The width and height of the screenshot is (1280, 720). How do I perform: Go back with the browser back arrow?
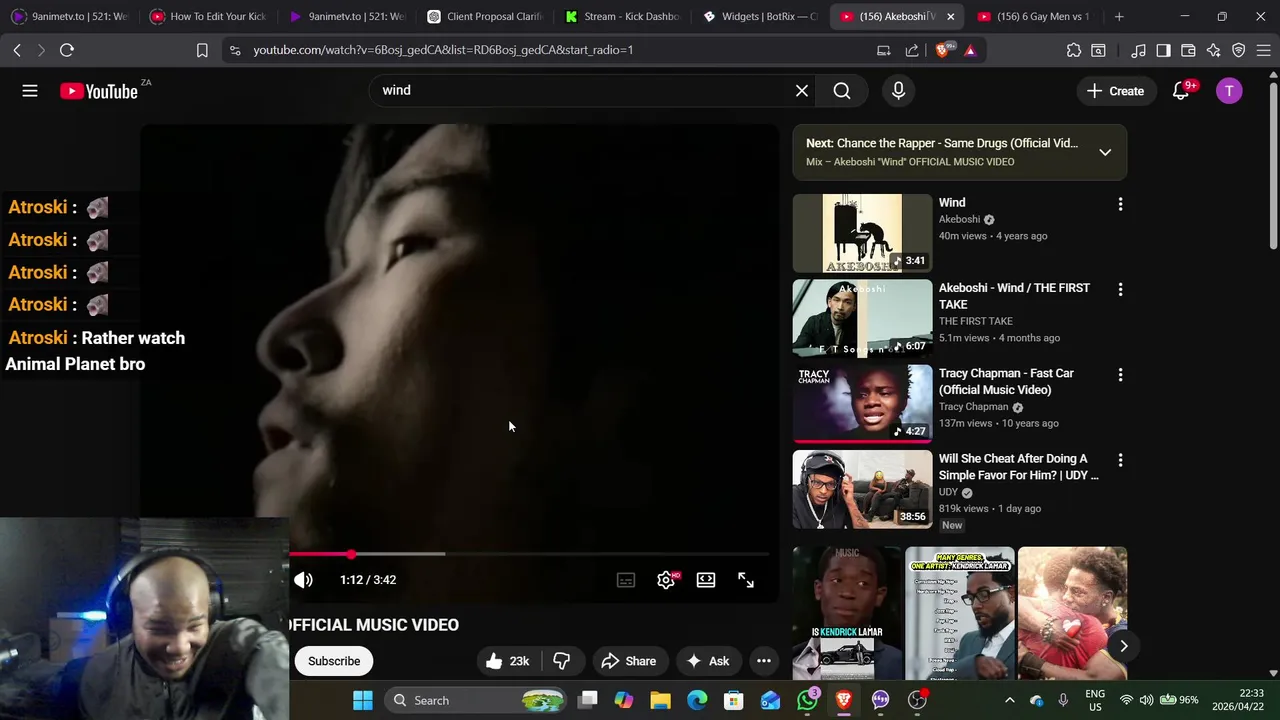tap(17, 50)
